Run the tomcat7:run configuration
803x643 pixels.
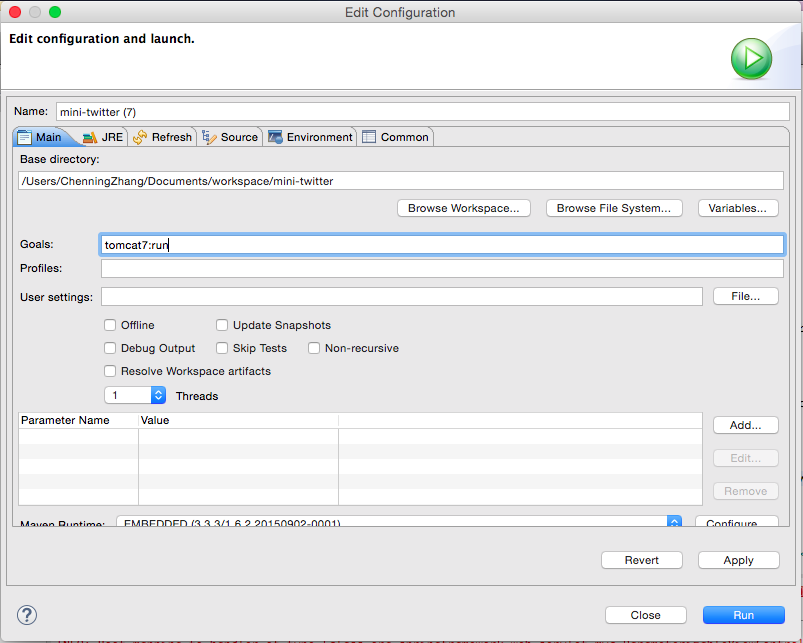[x=744, y=615]
